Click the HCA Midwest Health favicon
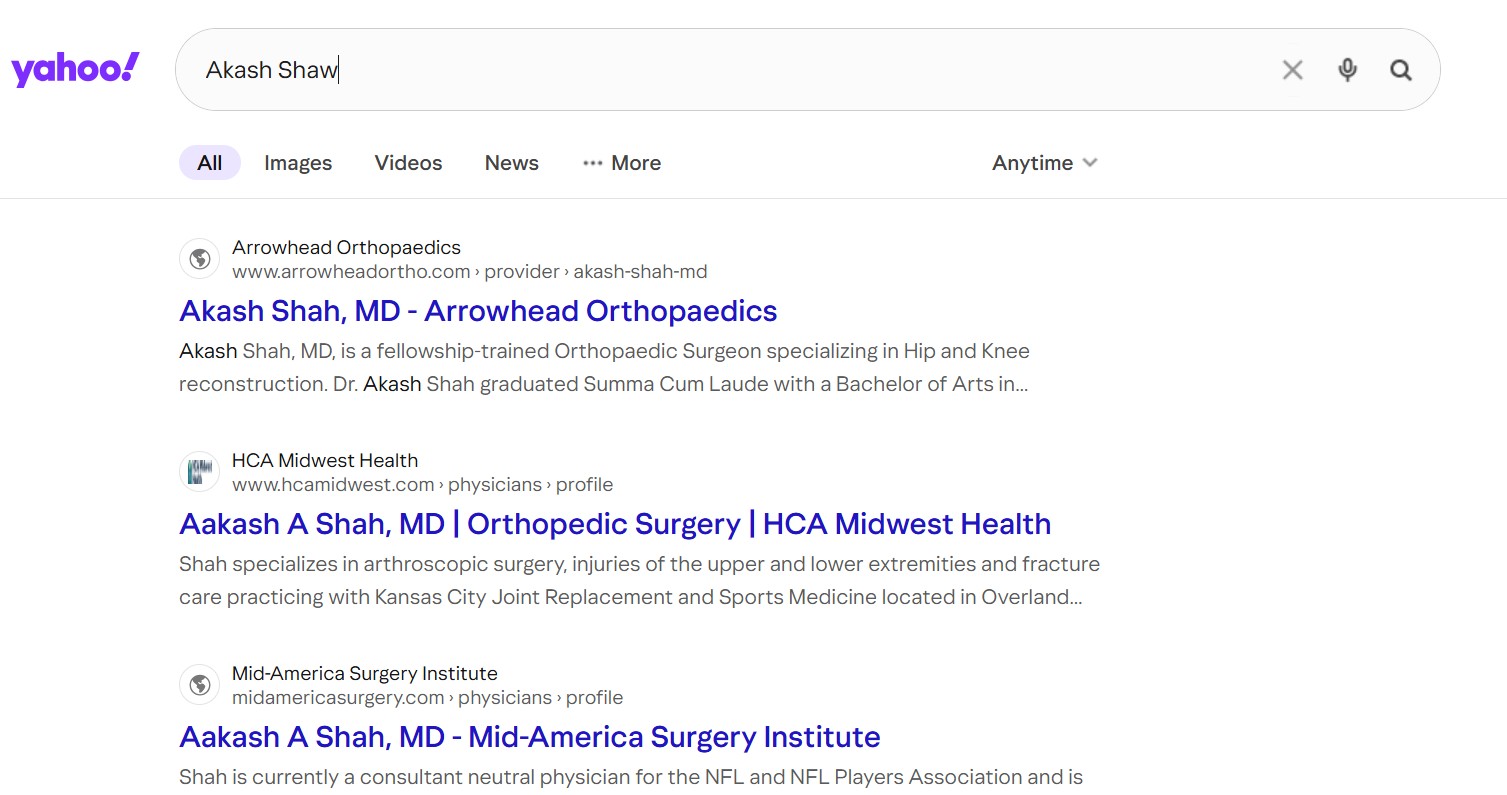 click(x=200, y=472)
